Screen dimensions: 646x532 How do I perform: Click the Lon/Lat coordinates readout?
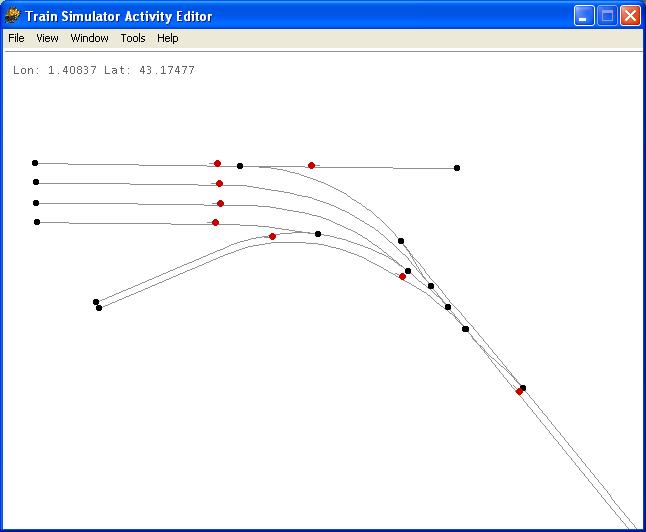(104, 70)
